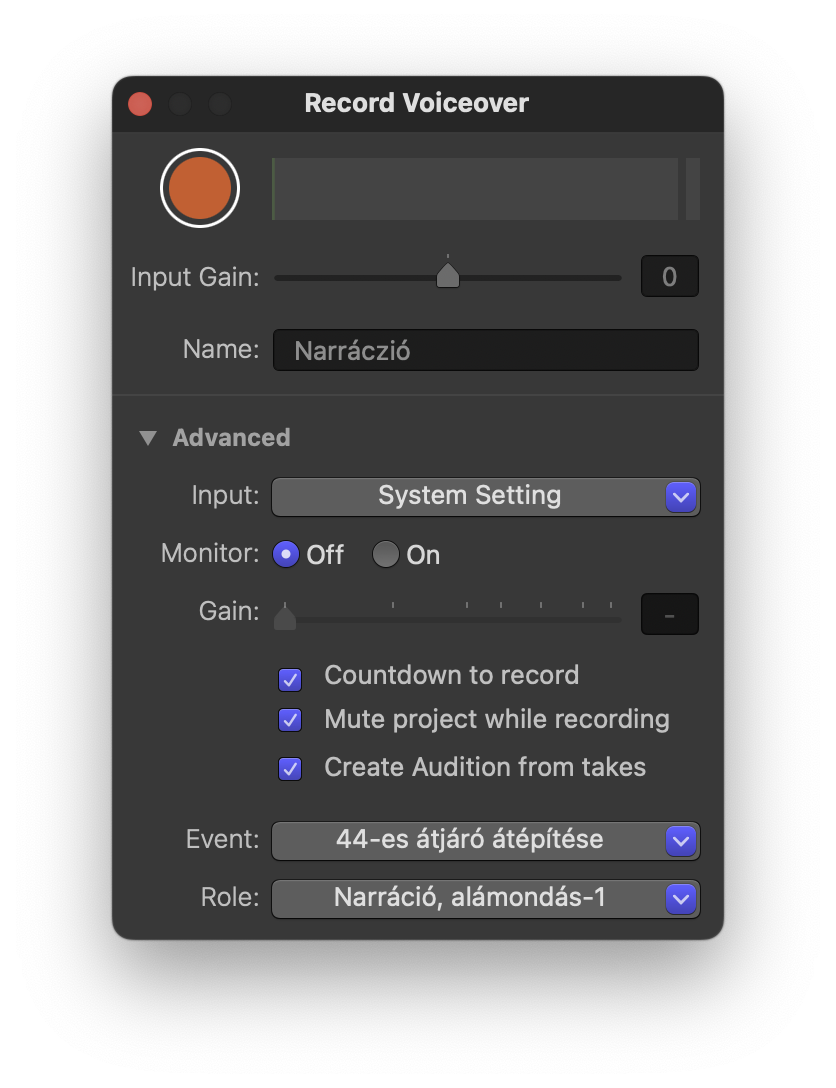Click the Input Gain value field
The height and width of the screenshot is (1088, 836).
point(669,276)
